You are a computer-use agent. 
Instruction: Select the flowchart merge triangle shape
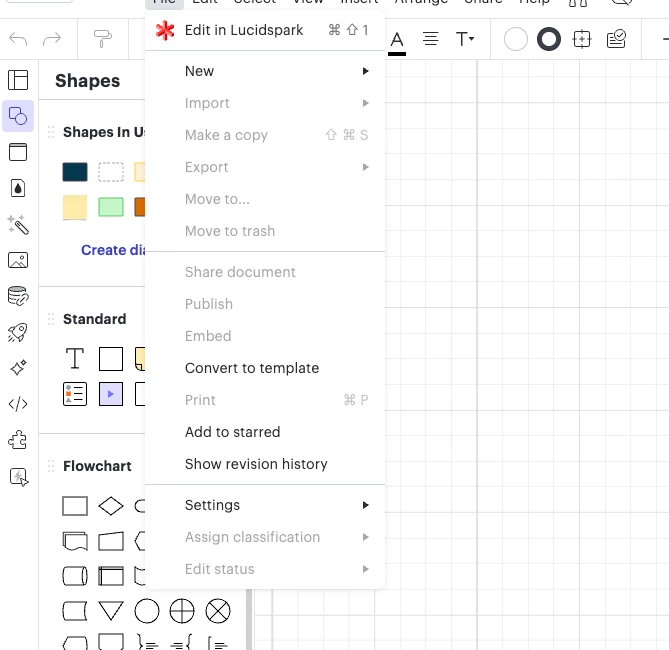pyautogui.click(x=111, y=611)
